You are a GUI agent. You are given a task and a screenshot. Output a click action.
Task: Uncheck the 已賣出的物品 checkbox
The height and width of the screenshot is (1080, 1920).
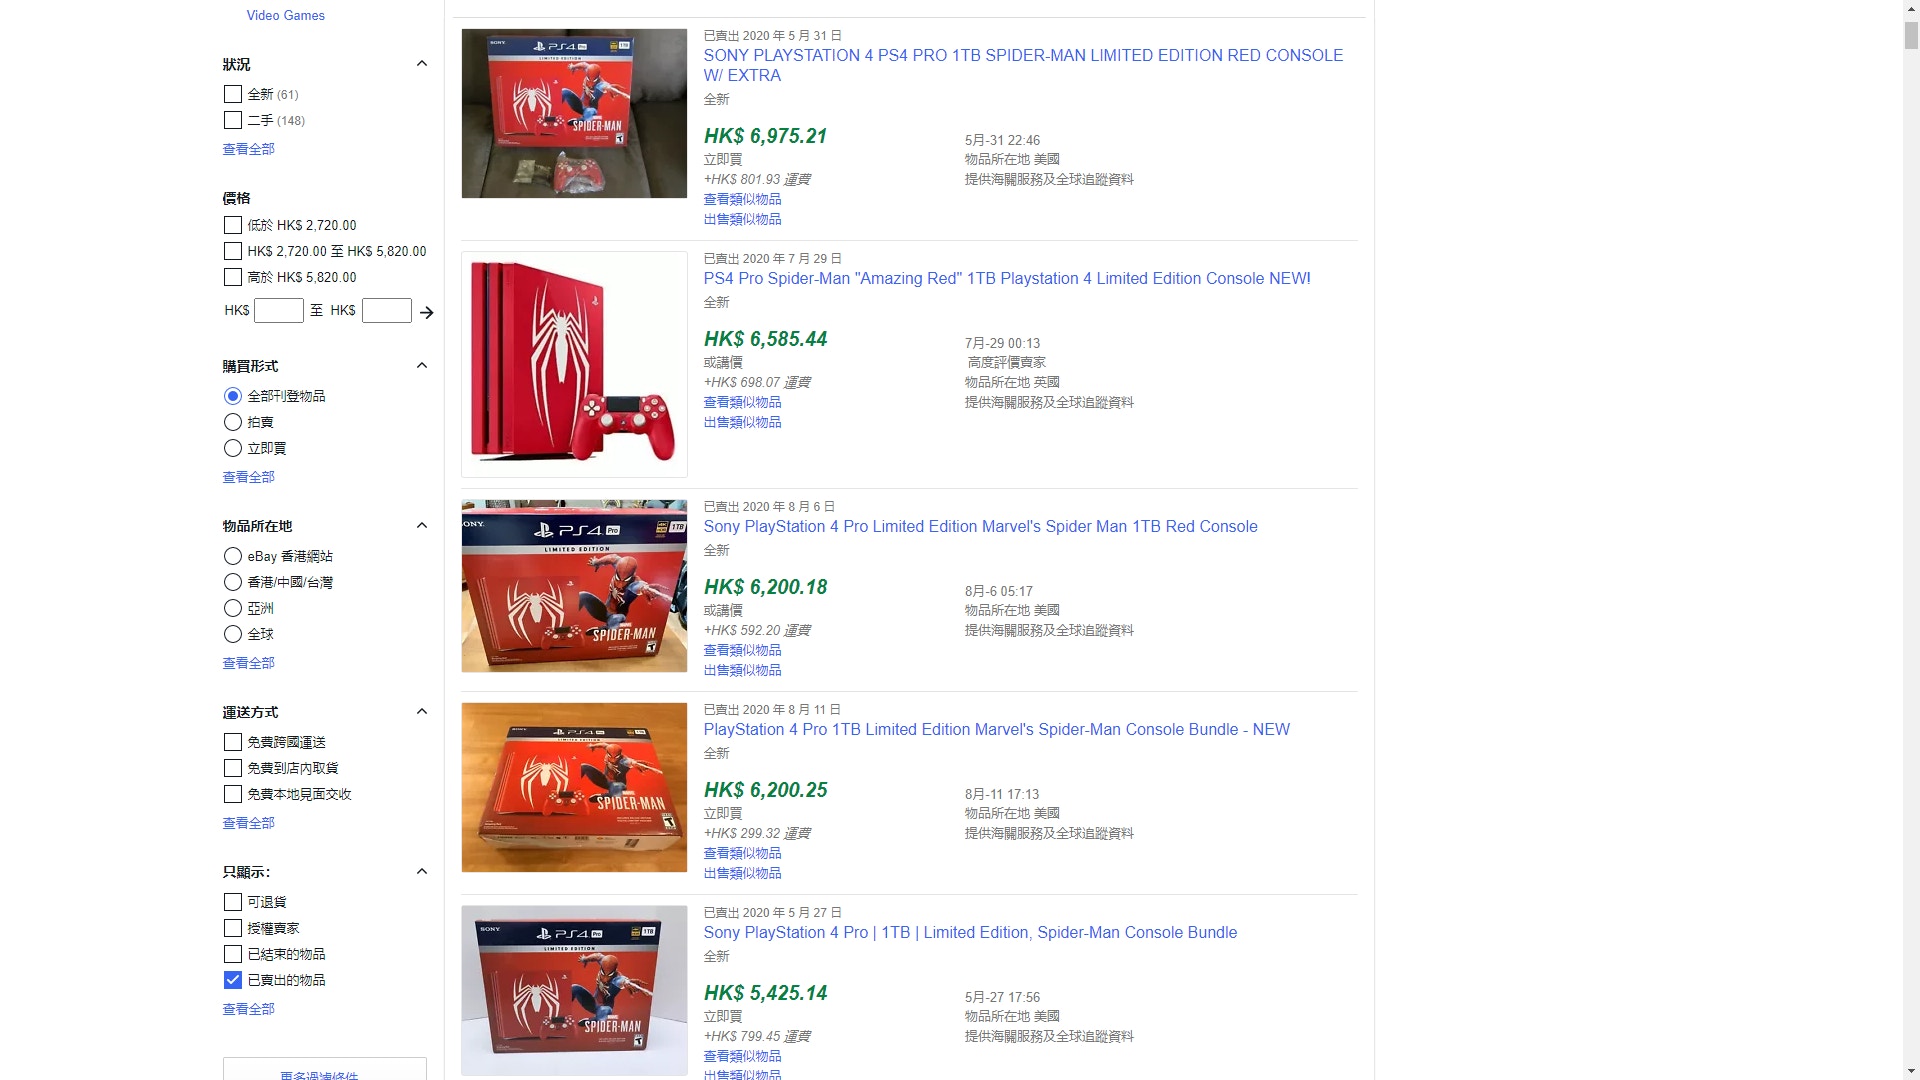[x=233, y=980]
